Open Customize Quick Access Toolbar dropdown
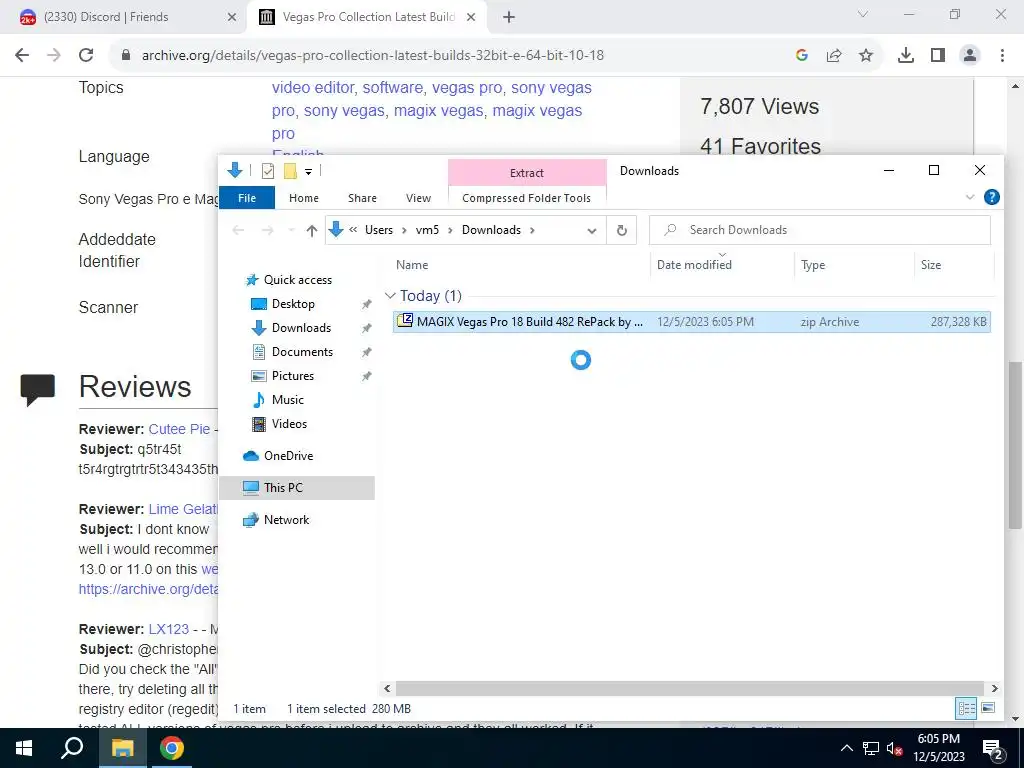This screenshot has height=768, width=1024. pos(308,172)
